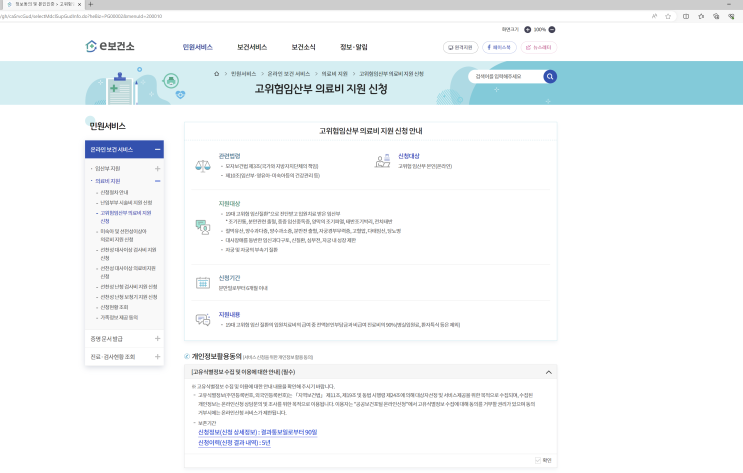Screen dimensions: 743x473
Task: Expand the 진료·검사현황 조회 section
Action: pos(157,356)
